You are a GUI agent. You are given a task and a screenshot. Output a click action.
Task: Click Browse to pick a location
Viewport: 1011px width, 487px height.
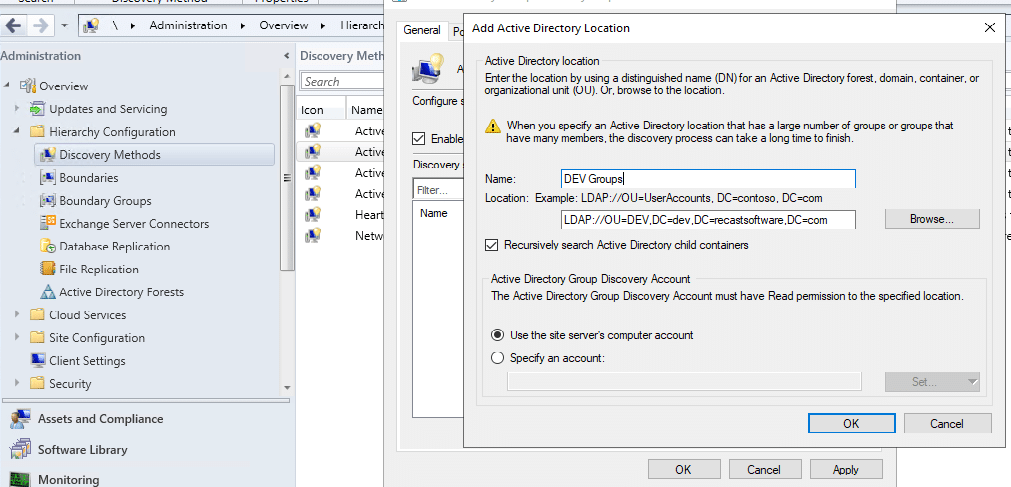(x=931, y=219)
